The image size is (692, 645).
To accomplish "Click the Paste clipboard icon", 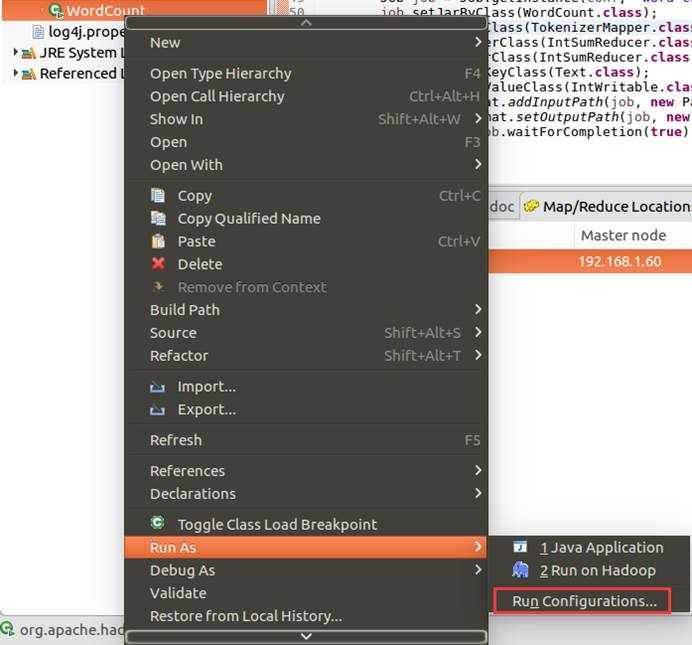I will pyautogui.click(x=158, y=241).
